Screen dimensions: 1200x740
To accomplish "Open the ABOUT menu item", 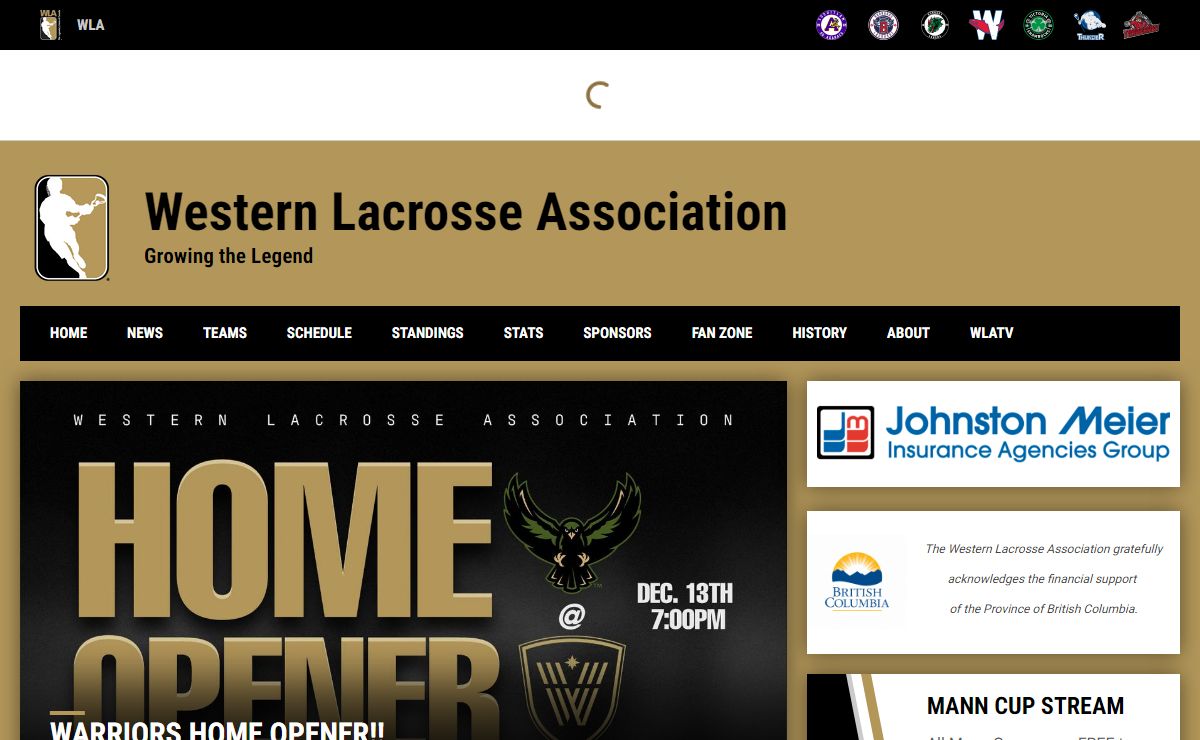I will click(x=908, y=333).
